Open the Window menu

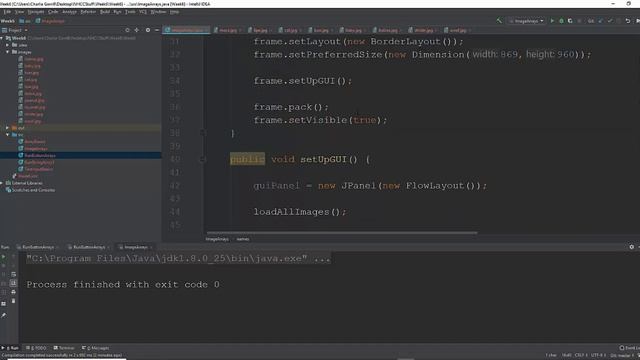(158, 12)
